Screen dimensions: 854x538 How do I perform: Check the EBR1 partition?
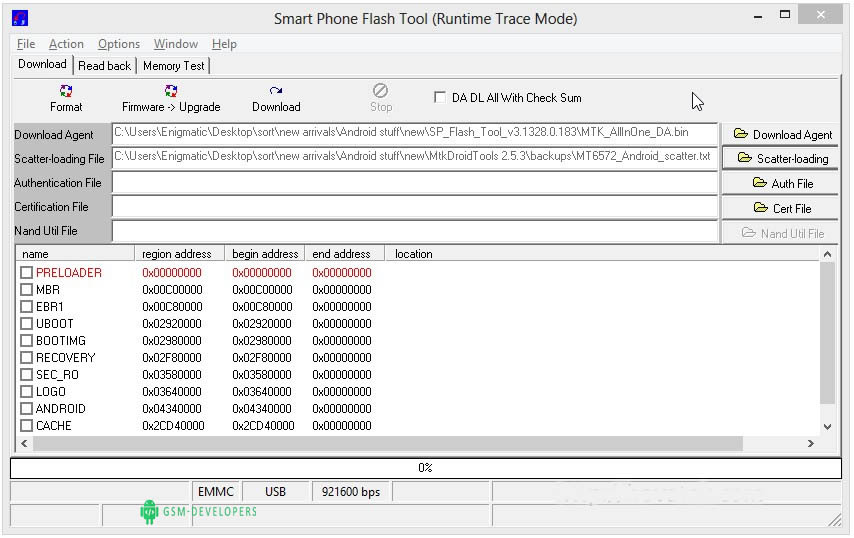(x=26, y=307)
